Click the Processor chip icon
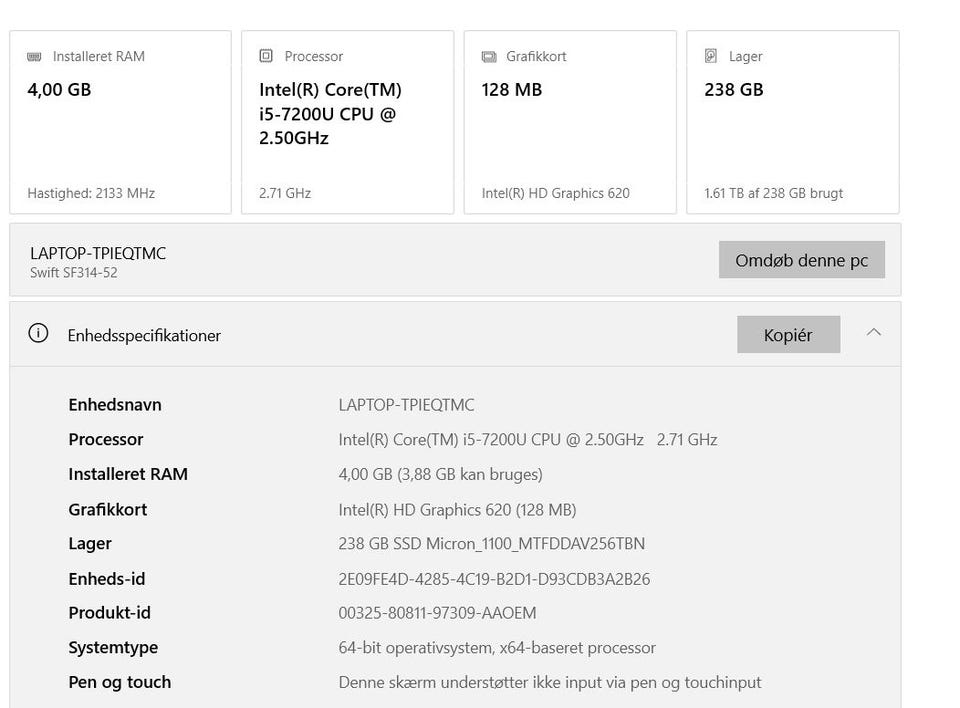The width and height of the screenshot is (960, 708). (266, 56)
